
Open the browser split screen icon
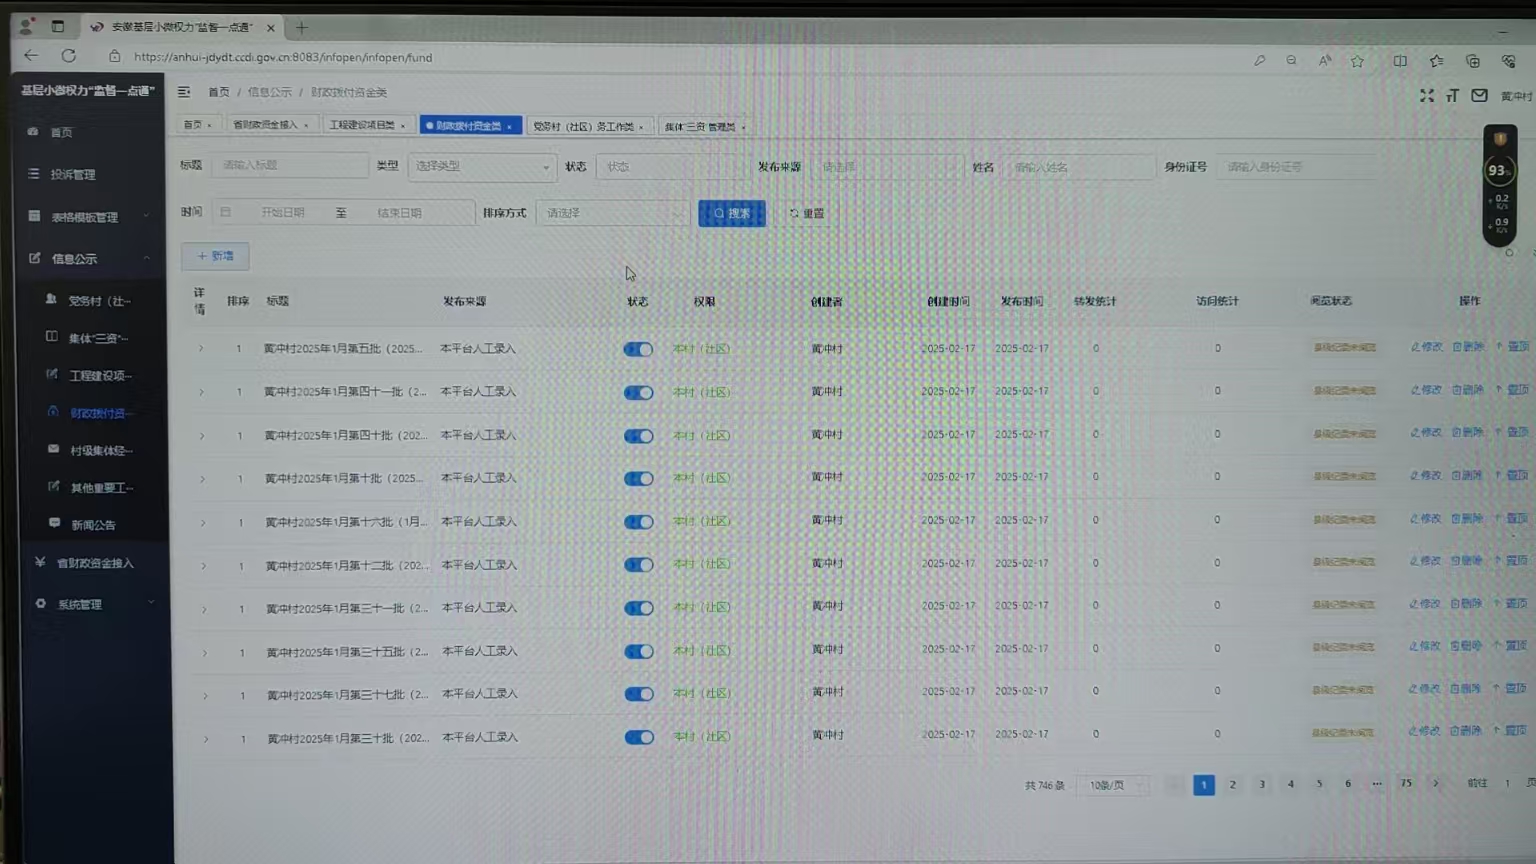1400,61
